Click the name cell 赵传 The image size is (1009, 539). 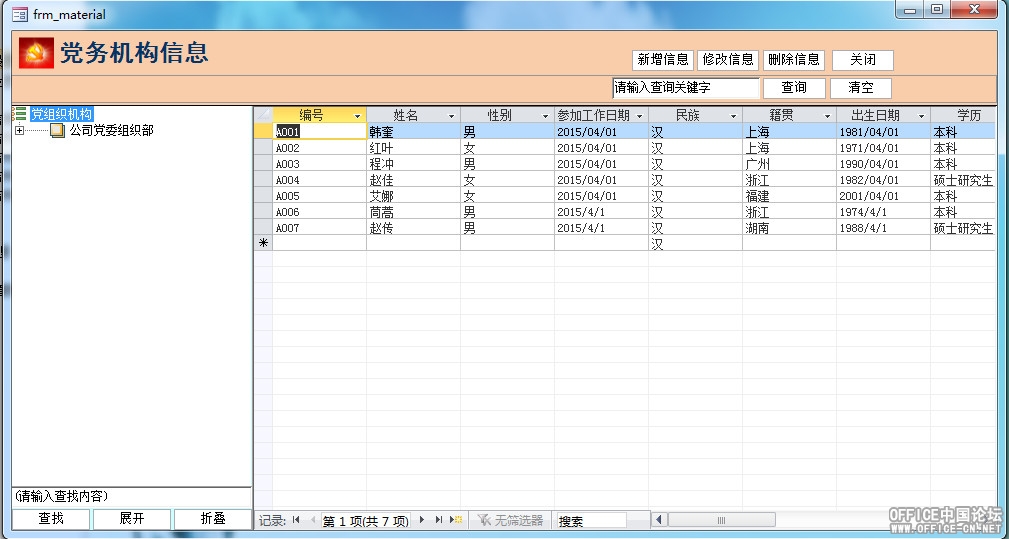[x=414, y=228]
